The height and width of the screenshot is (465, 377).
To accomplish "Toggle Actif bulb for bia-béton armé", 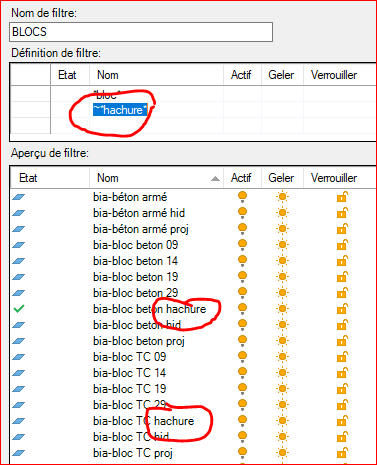I will coord(242,197).
